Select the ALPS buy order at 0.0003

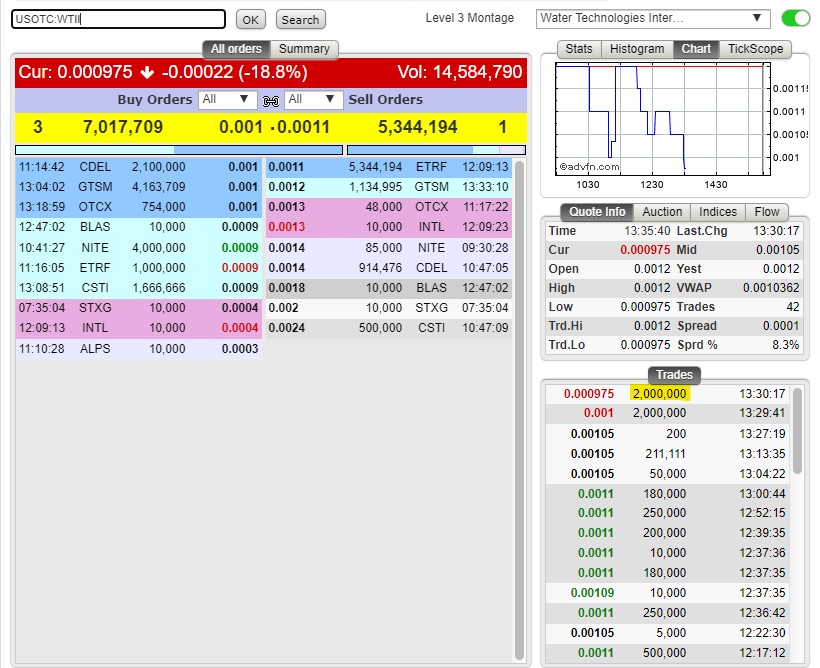[139, 349]
